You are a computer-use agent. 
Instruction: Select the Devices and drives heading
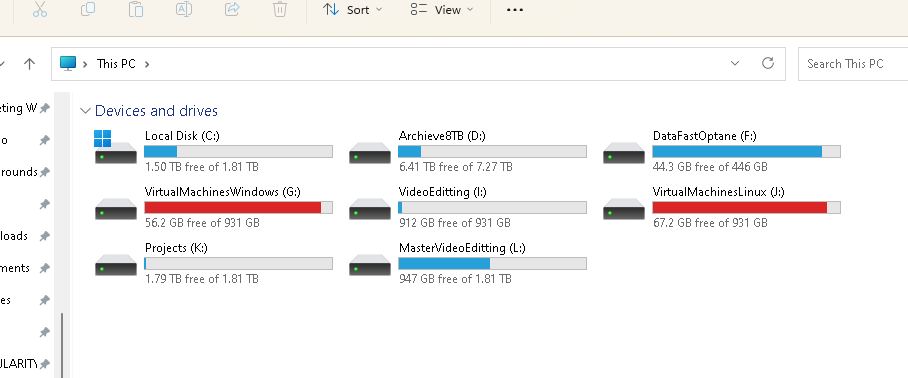click(x=156, y=111)
